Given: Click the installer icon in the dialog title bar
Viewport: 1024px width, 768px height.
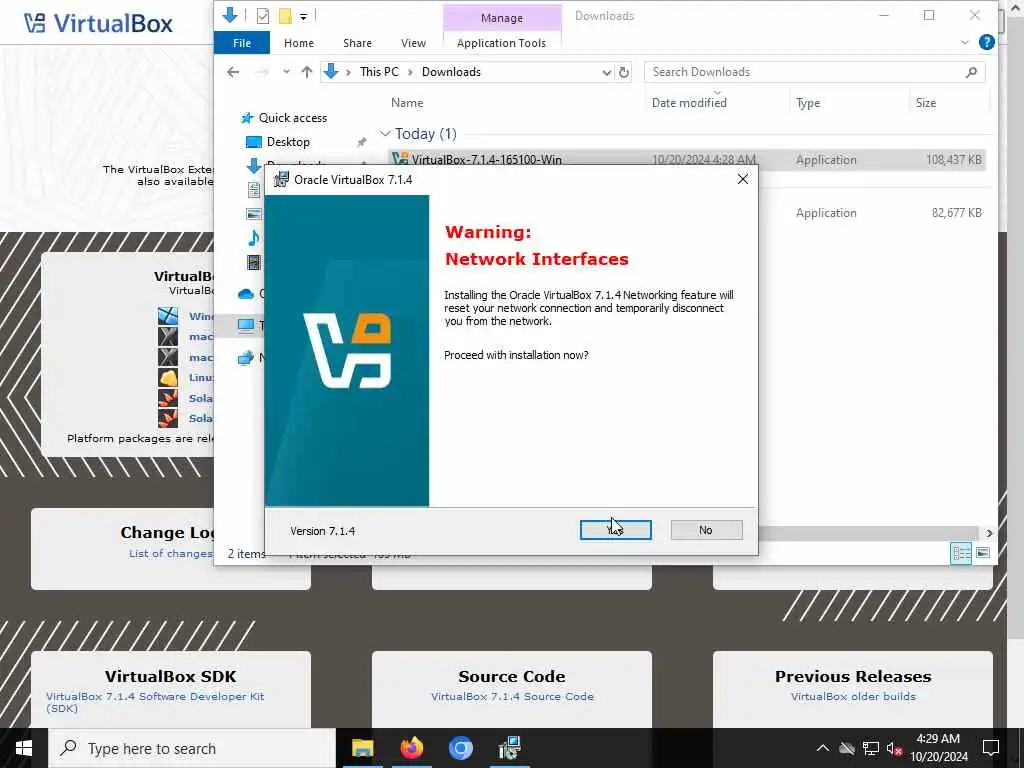Looking at the screenshot, I should [x=281, y=179].
